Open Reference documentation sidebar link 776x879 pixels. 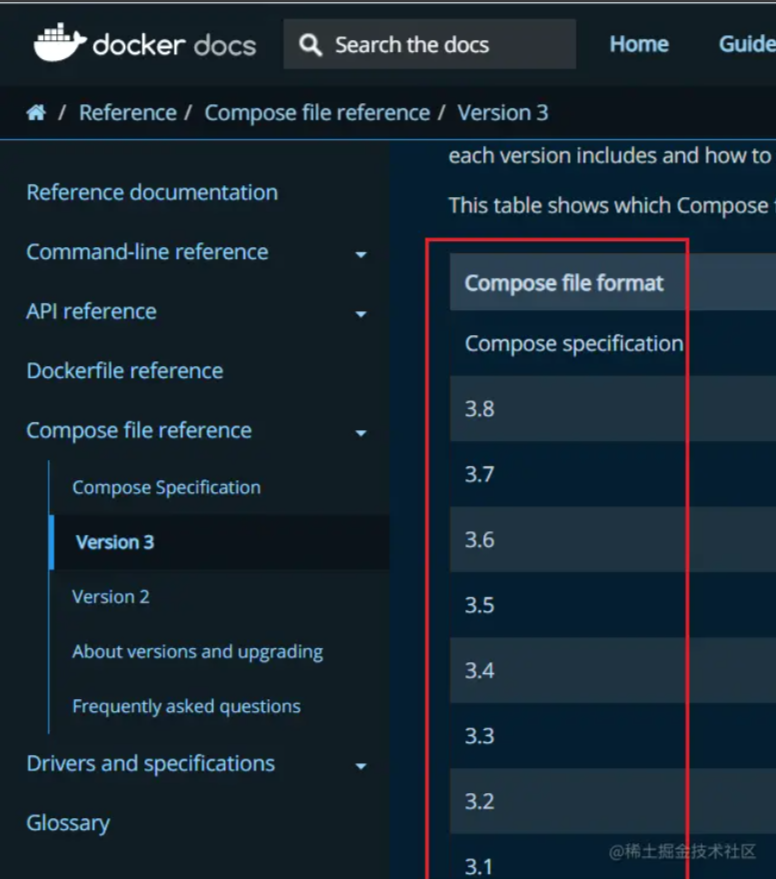pyautogui.click(x=152, y=193)
